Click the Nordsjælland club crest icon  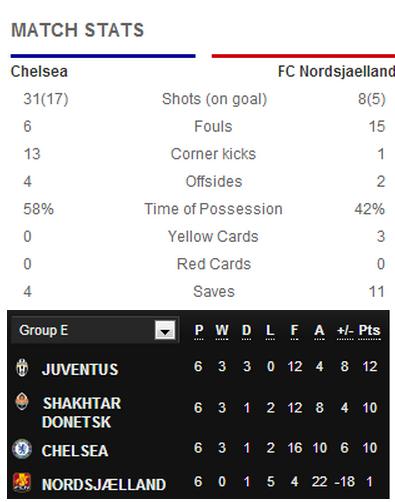(22, 482)
